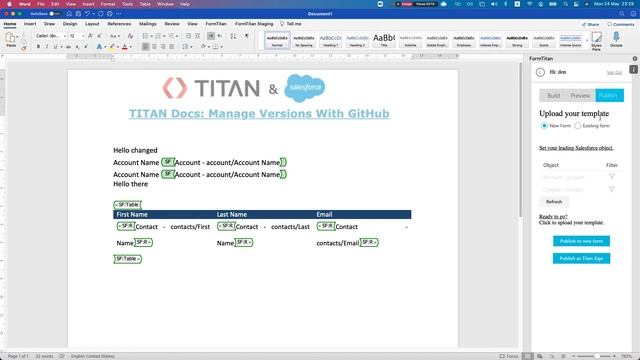Click the TITAN Docs GitHub heading link
This screenshot has height=360, width=640.
(259, 113)
